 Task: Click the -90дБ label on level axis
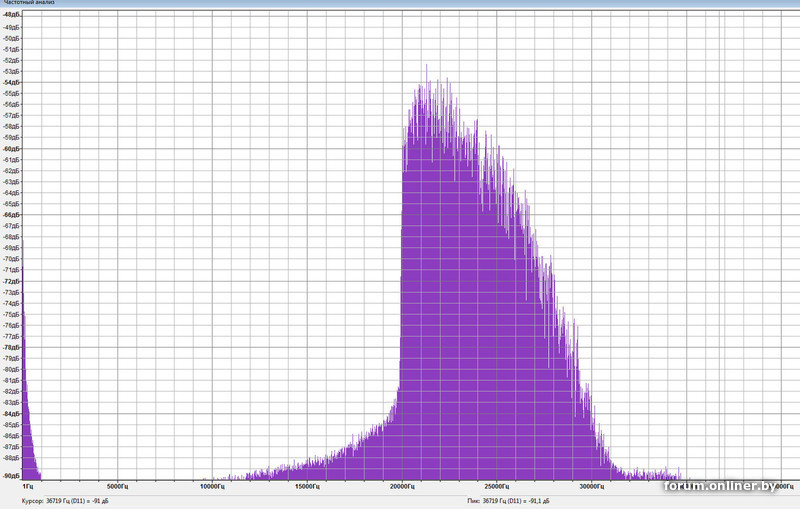point(11,476)
